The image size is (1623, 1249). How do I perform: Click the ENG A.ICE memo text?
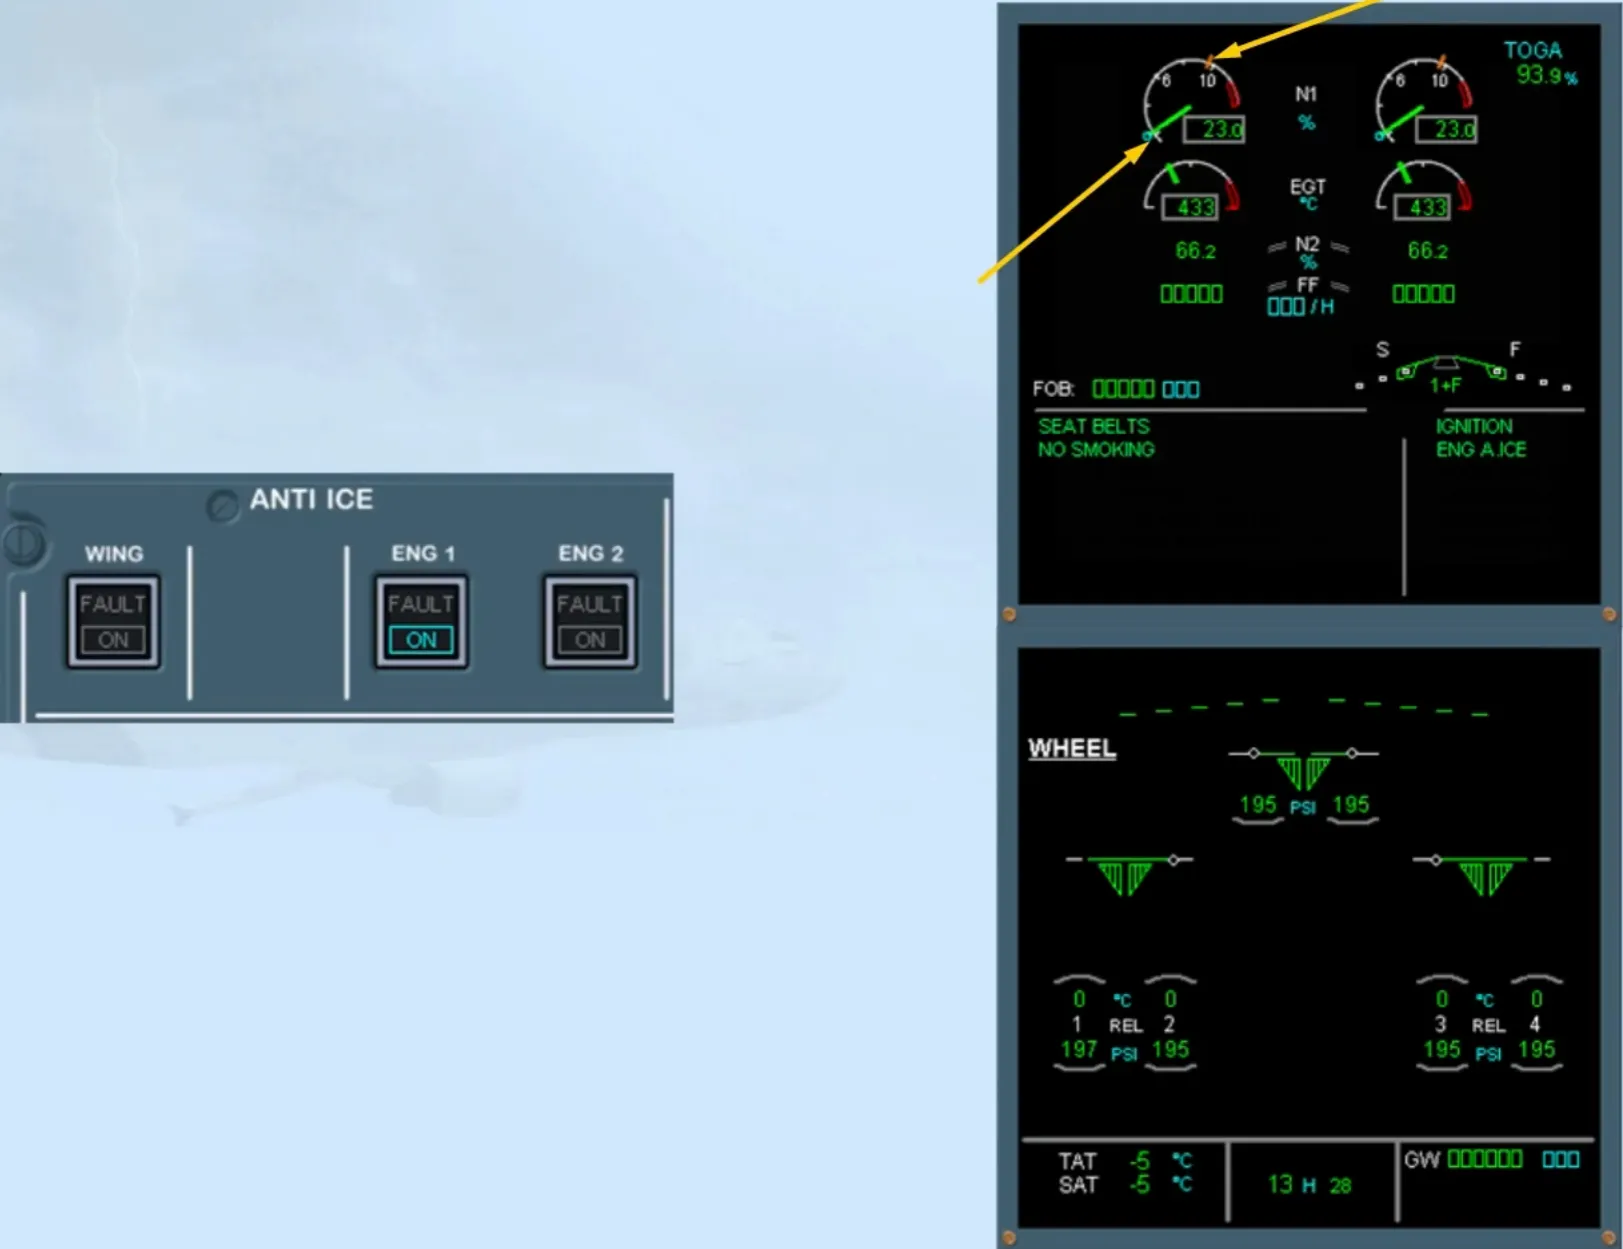[1481, 450]
